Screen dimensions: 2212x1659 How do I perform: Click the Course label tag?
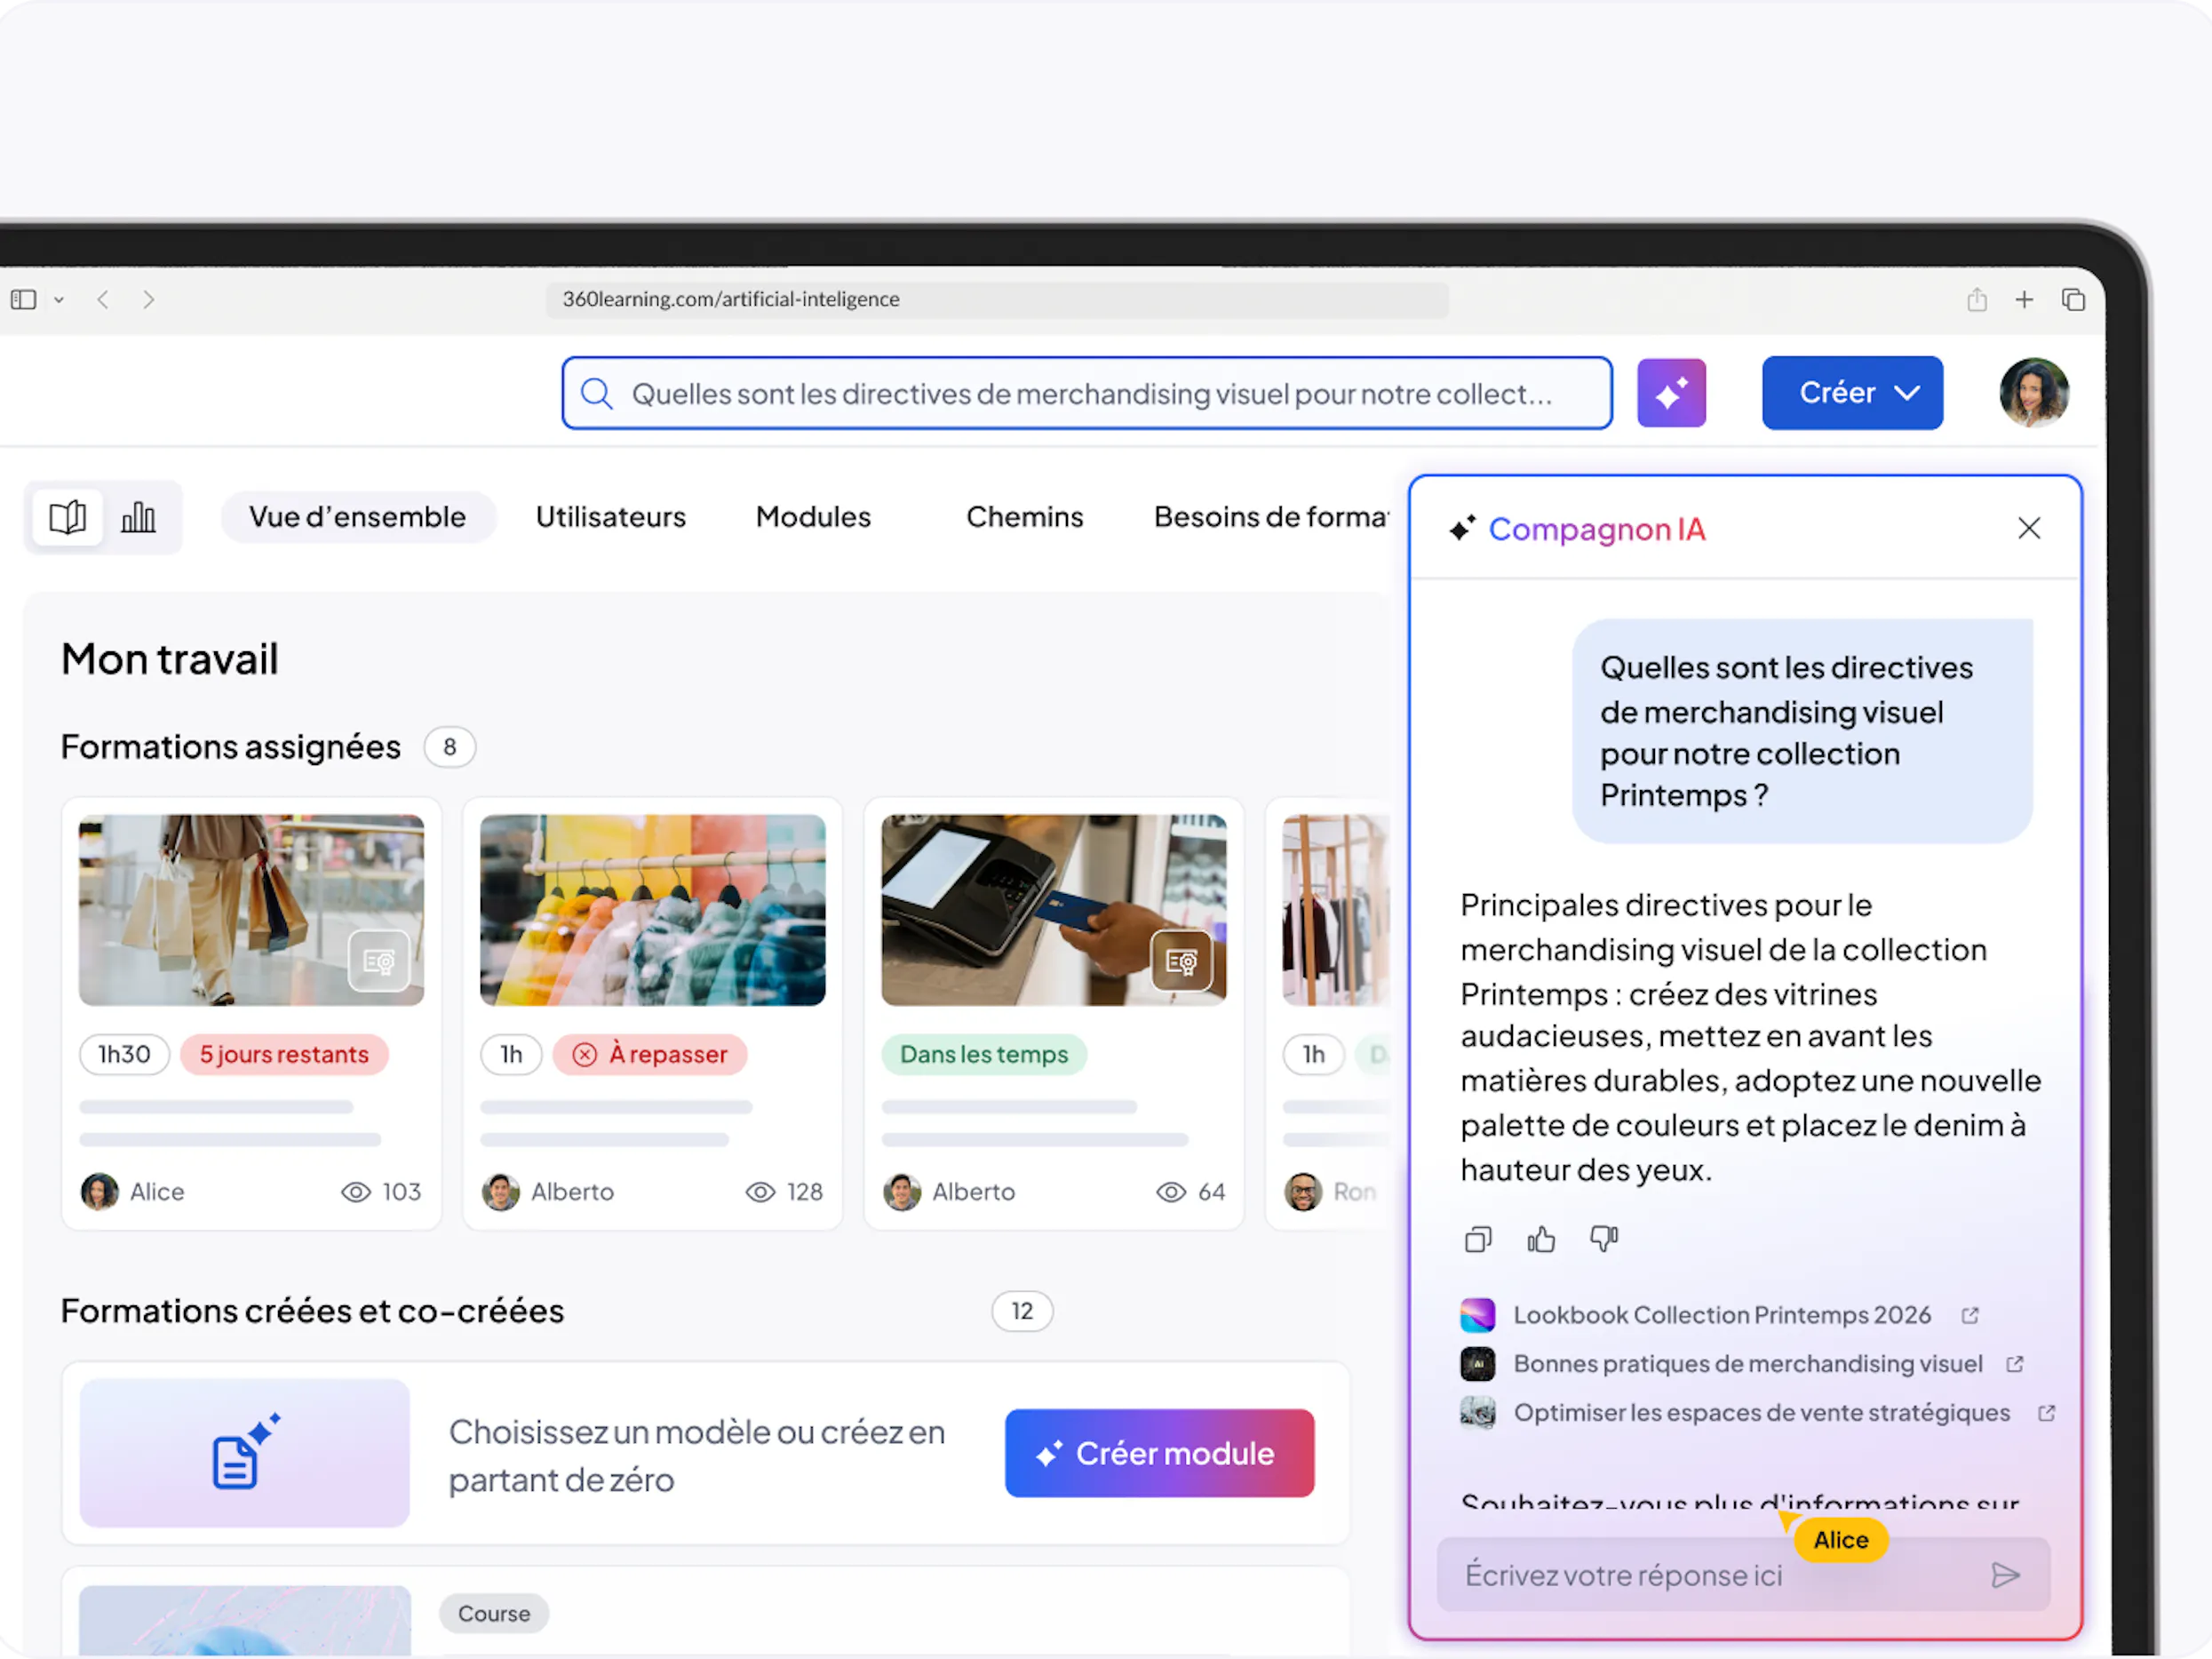pyautogui.click(x=494, y=1613)
